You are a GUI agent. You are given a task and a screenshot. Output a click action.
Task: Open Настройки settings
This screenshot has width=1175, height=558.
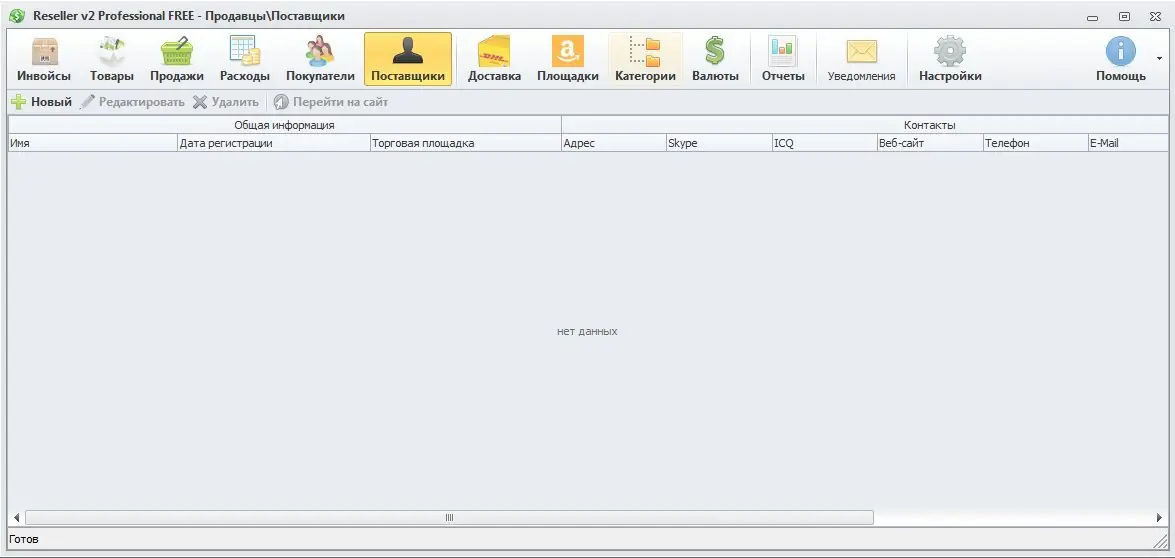point(950,59)
